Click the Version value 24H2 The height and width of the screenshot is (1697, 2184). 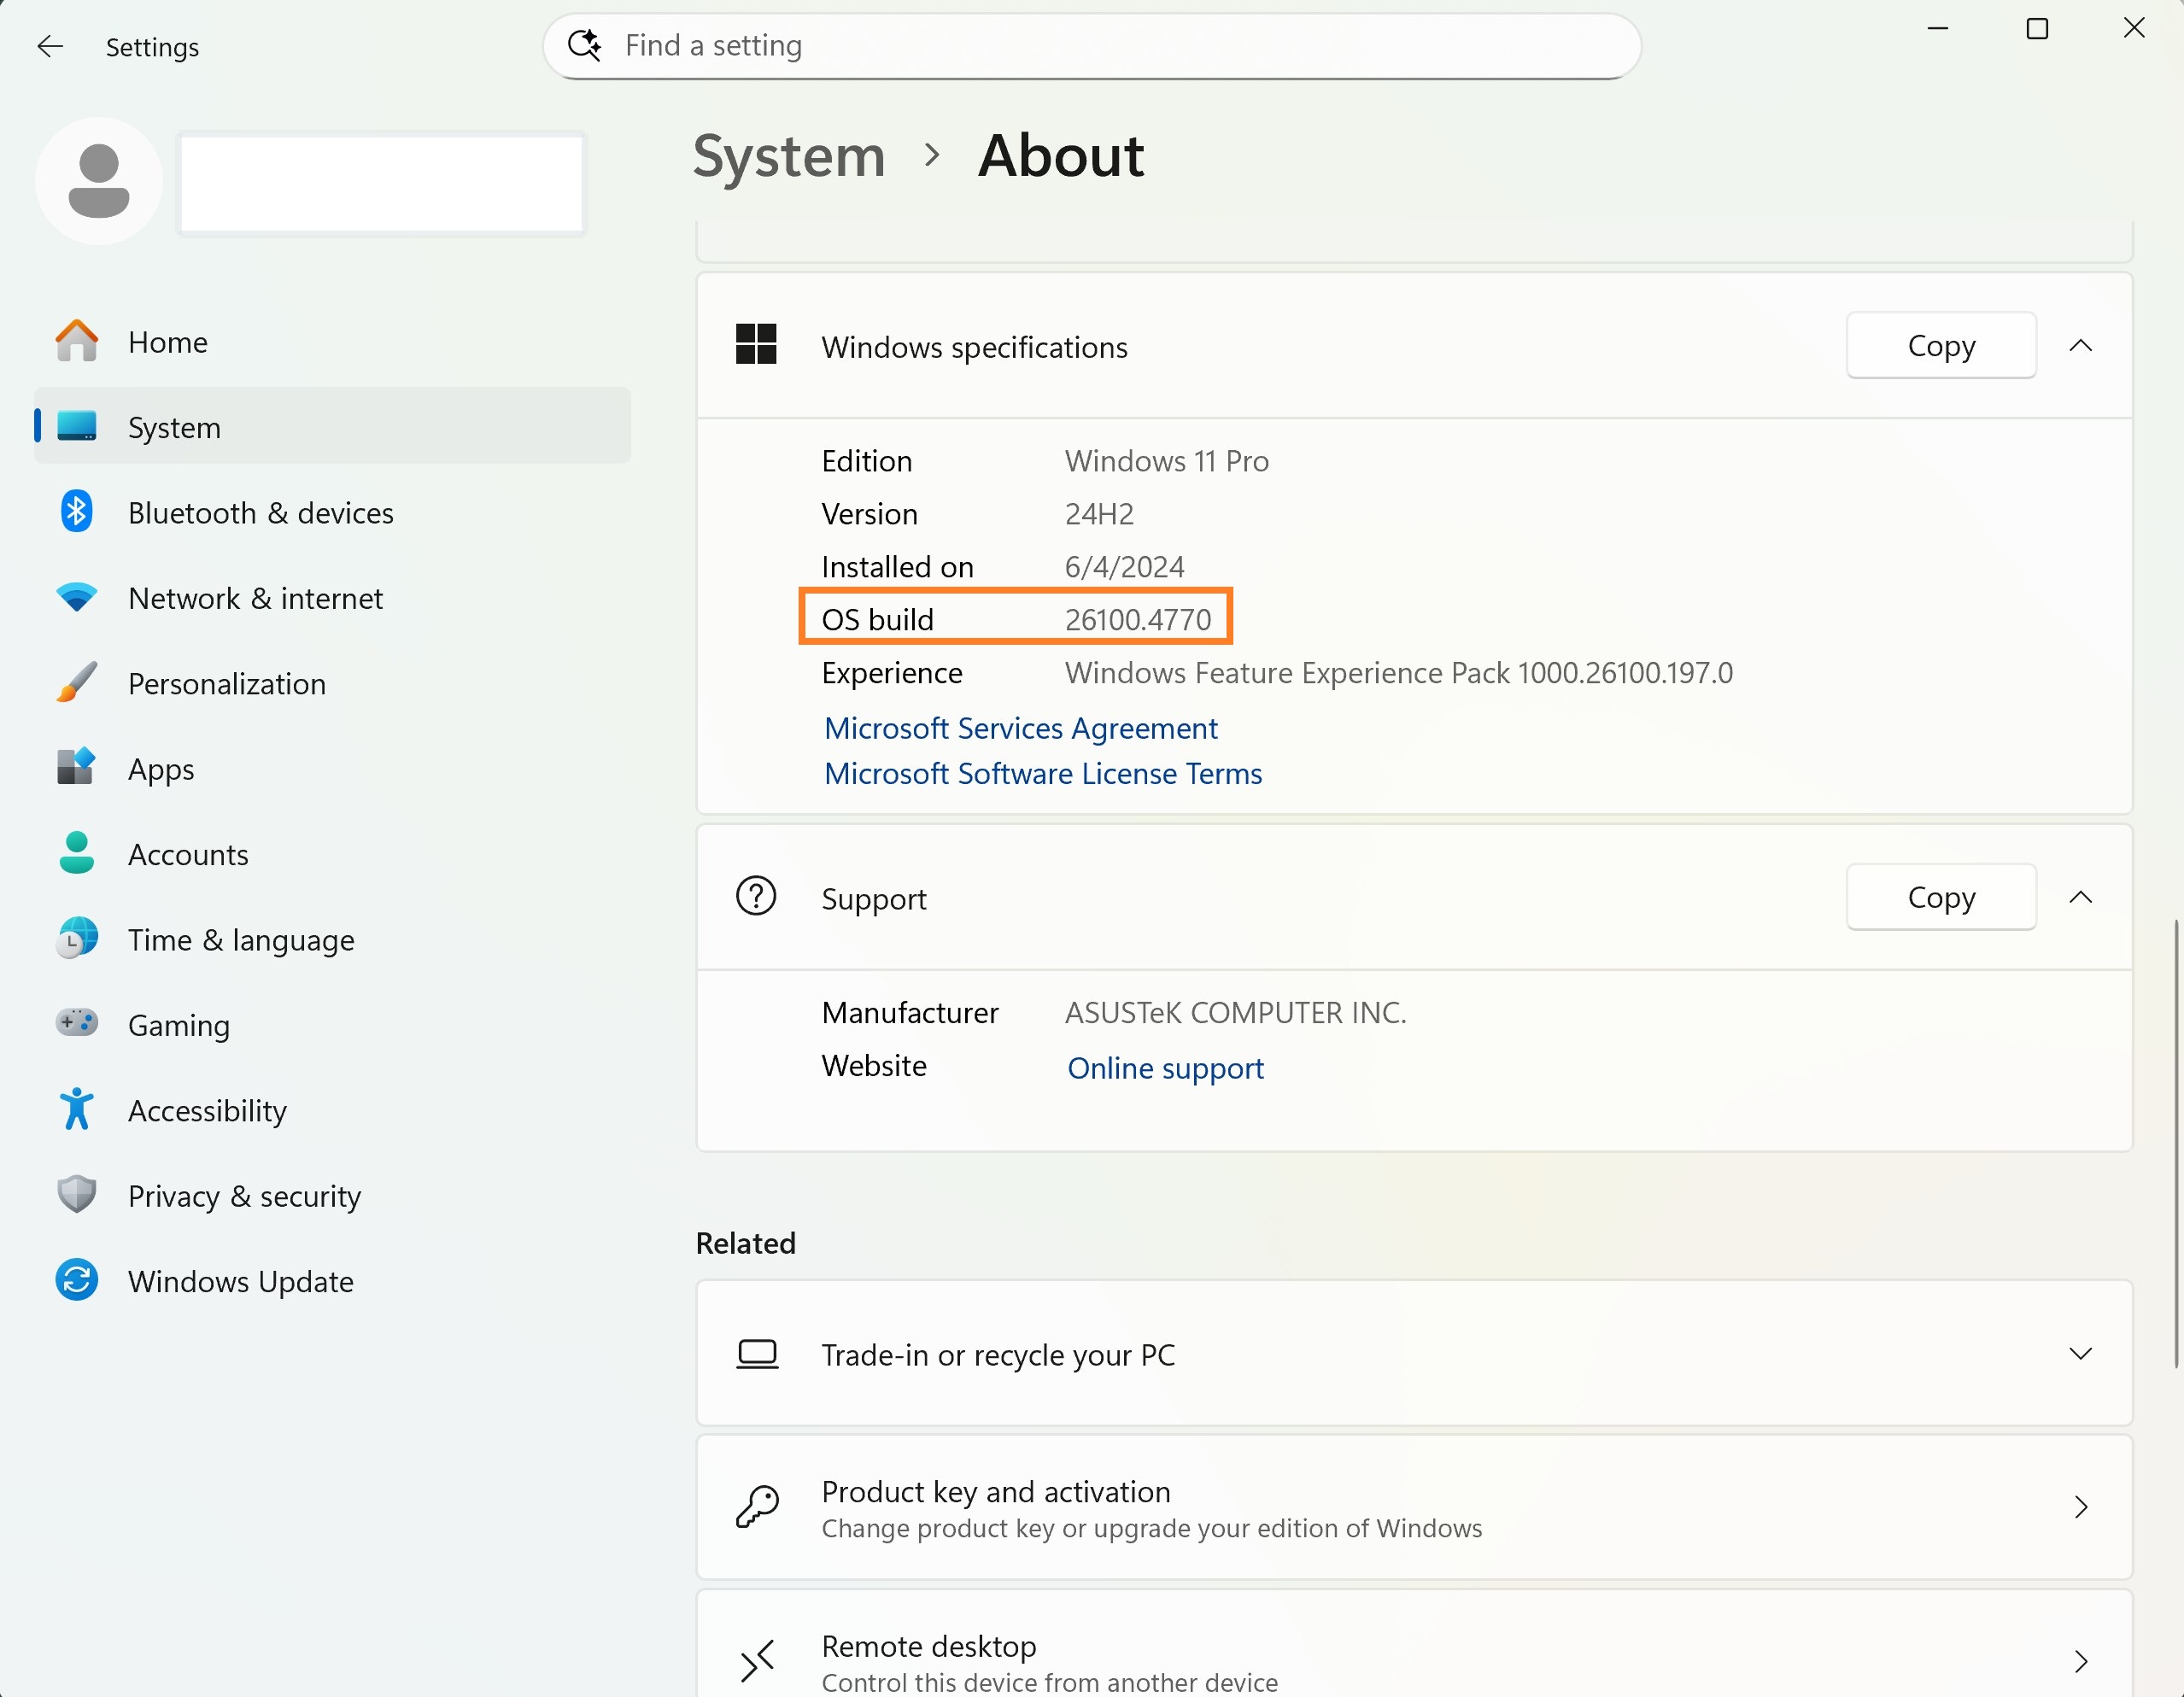pos(1099,514)
